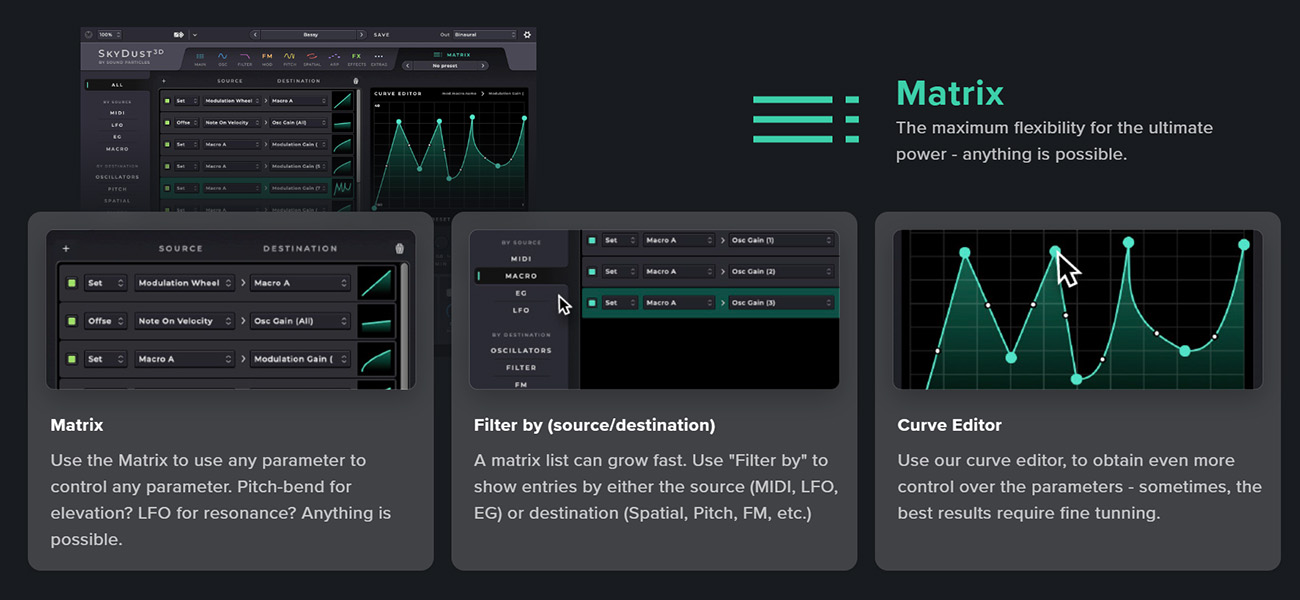Click the 'Filter by (source/destination)' heading

pos(594,425)
